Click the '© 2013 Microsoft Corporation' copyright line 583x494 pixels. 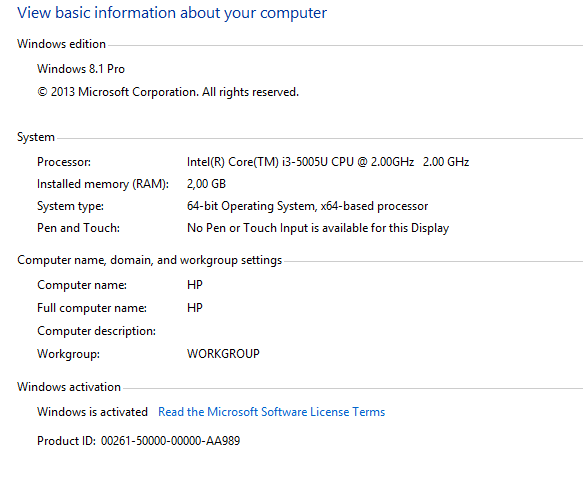pyautogui.click(x=168, y=92)
